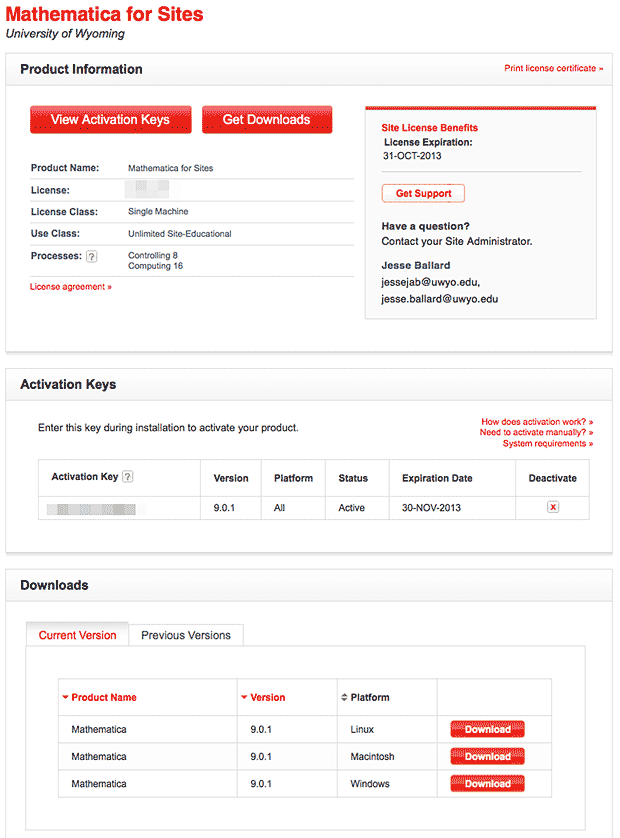
Task: Click University of Wyoming subtitle
Action: pos(65,34)
